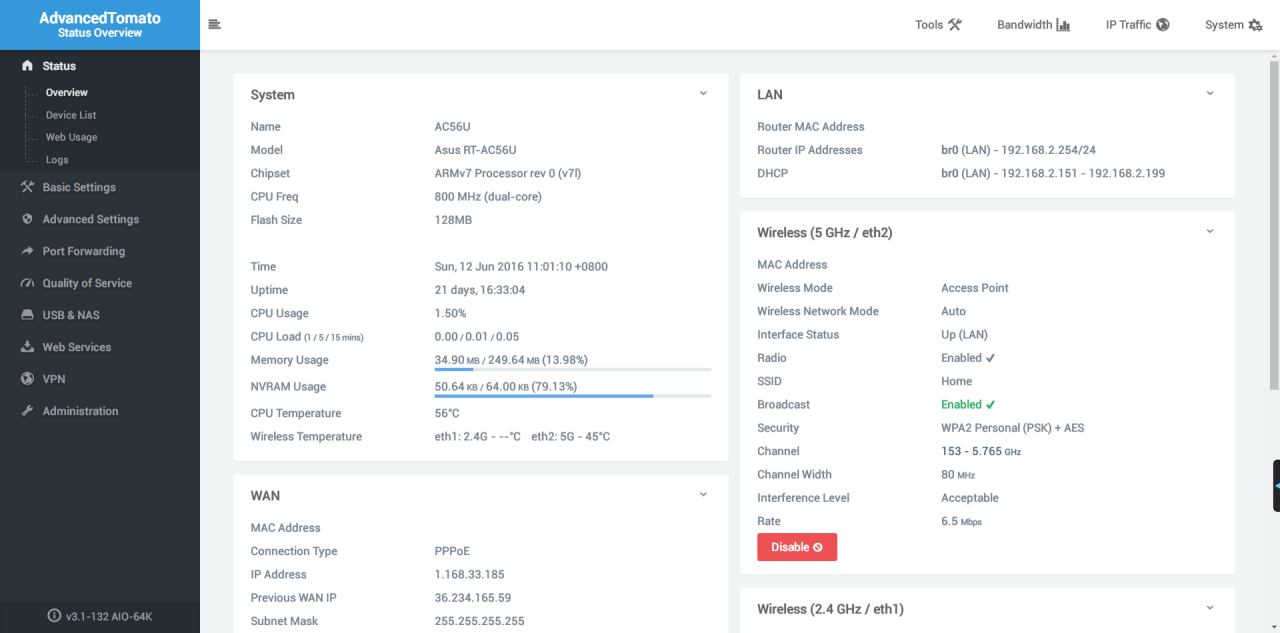Screen dimensions: 1280x633
Task: Collapse the WAN panel
Action: coord(703,495)
